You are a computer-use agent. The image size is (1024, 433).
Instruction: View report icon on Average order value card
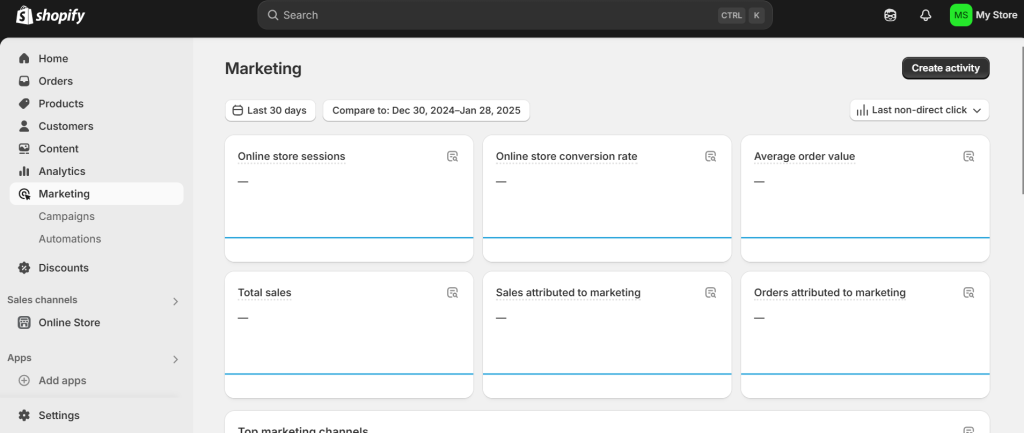[x=969, y=156]
